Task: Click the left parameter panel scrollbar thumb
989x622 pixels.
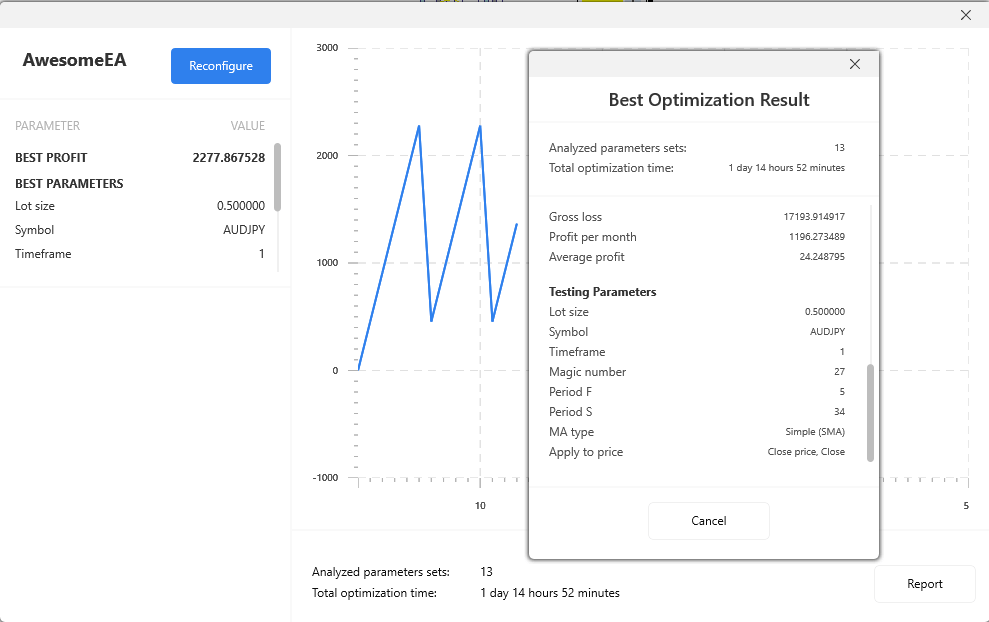Action: pyautogui.click(x=277, y=176)
